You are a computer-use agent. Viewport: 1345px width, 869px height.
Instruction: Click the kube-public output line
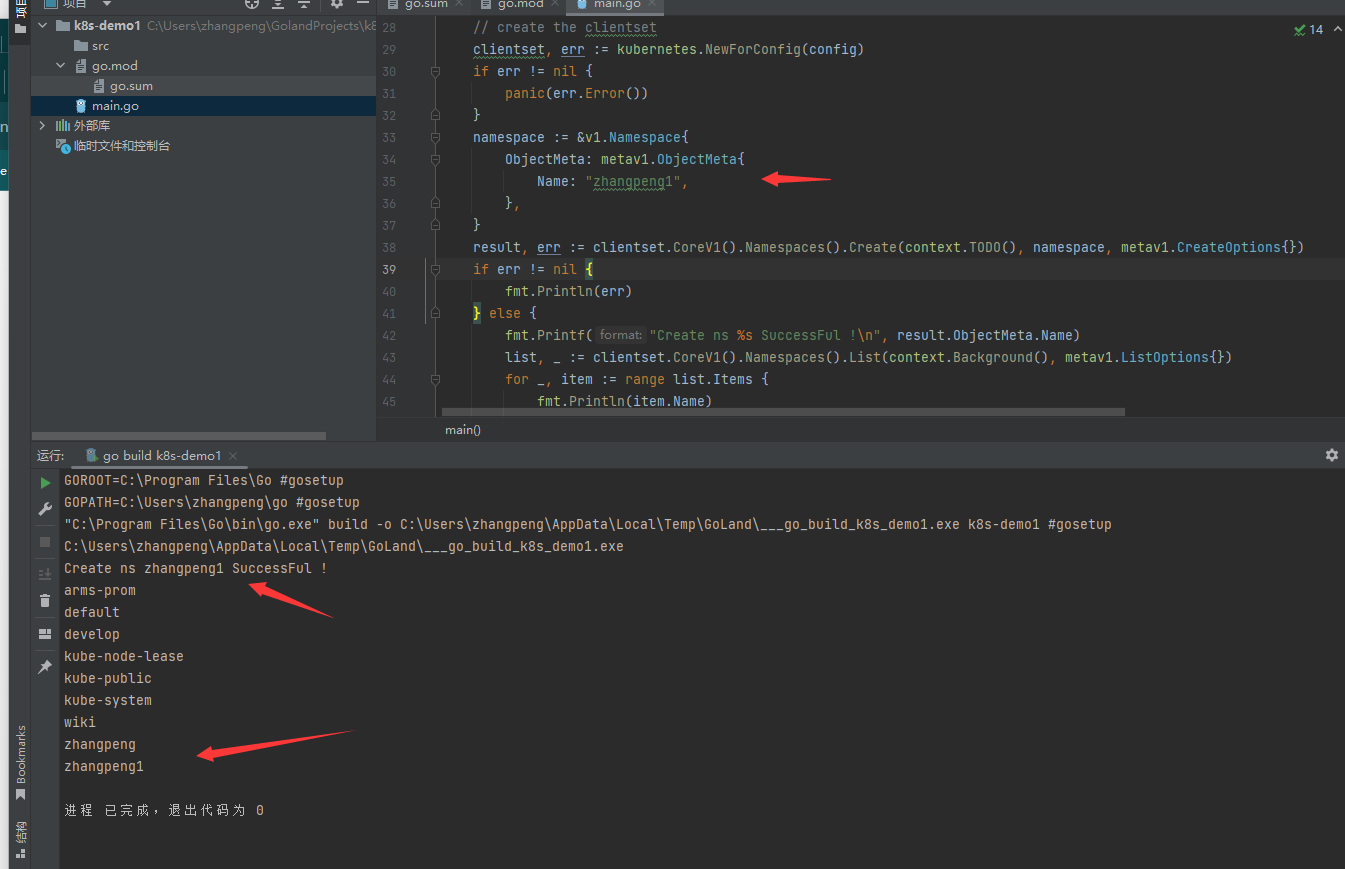coord(108,679)
